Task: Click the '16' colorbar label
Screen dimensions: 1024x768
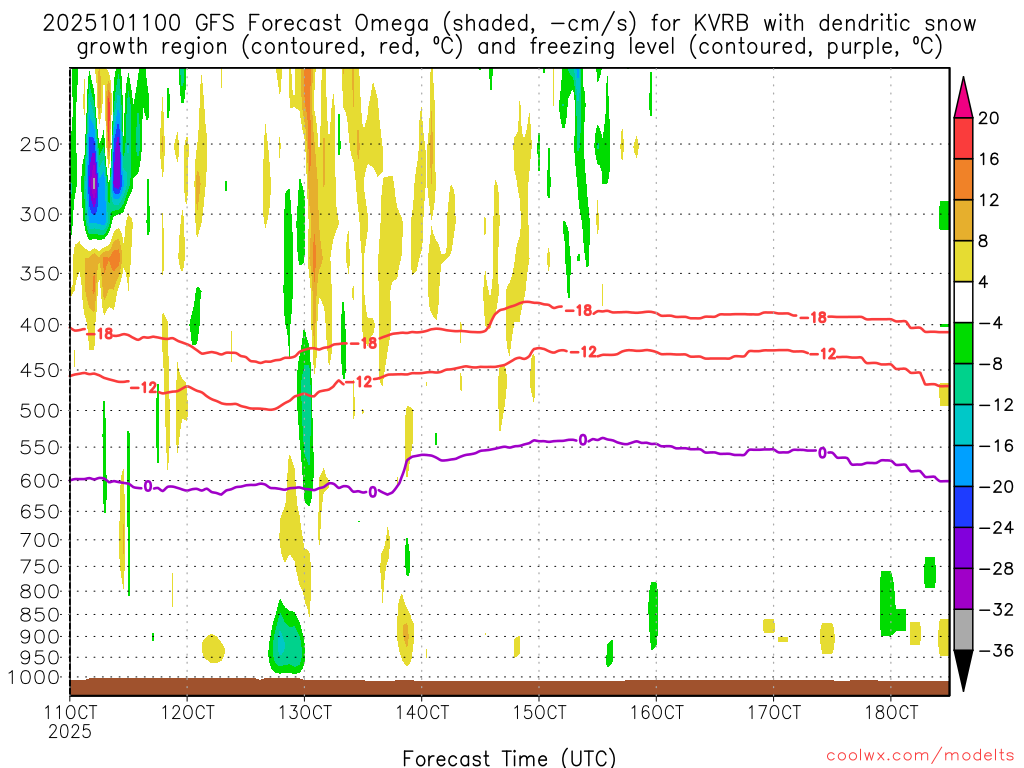Action: tap(989, 159)
